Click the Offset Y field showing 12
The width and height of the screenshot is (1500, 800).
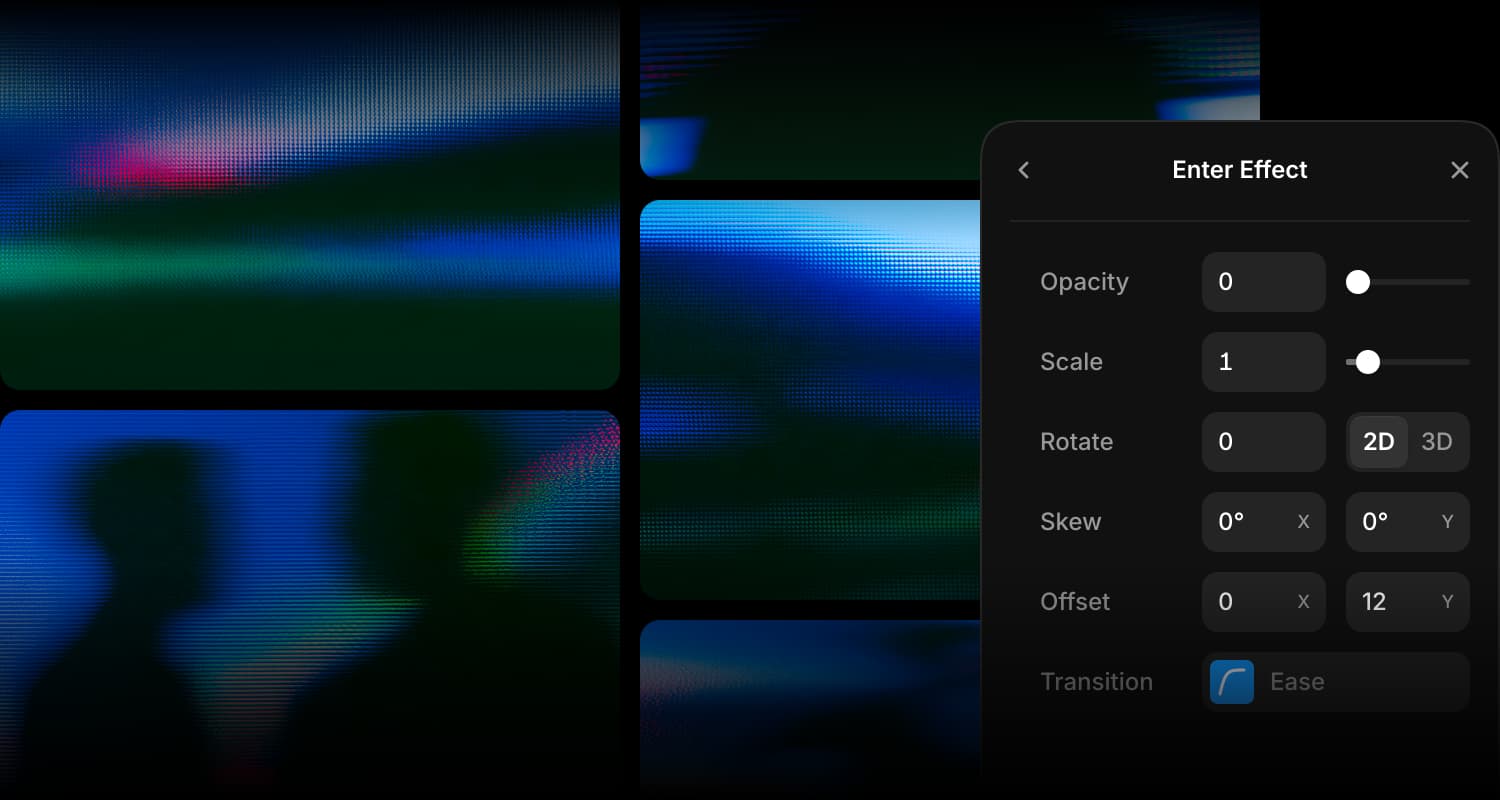[x=1408, y=602]
